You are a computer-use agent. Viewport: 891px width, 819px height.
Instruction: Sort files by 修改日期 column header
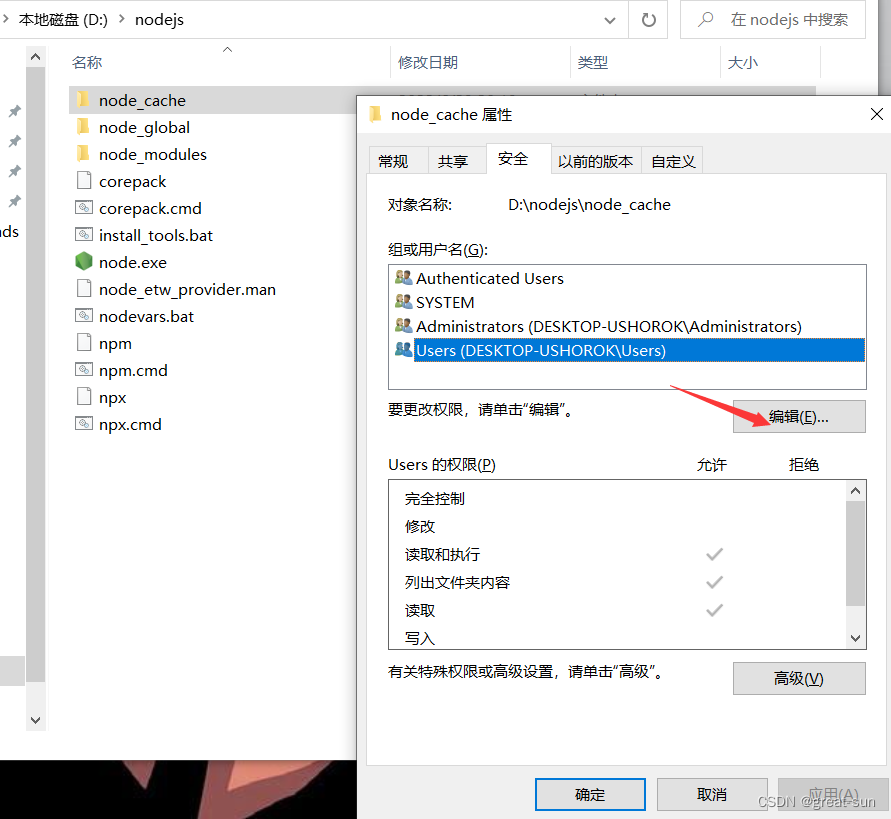[x=428, y=62]
